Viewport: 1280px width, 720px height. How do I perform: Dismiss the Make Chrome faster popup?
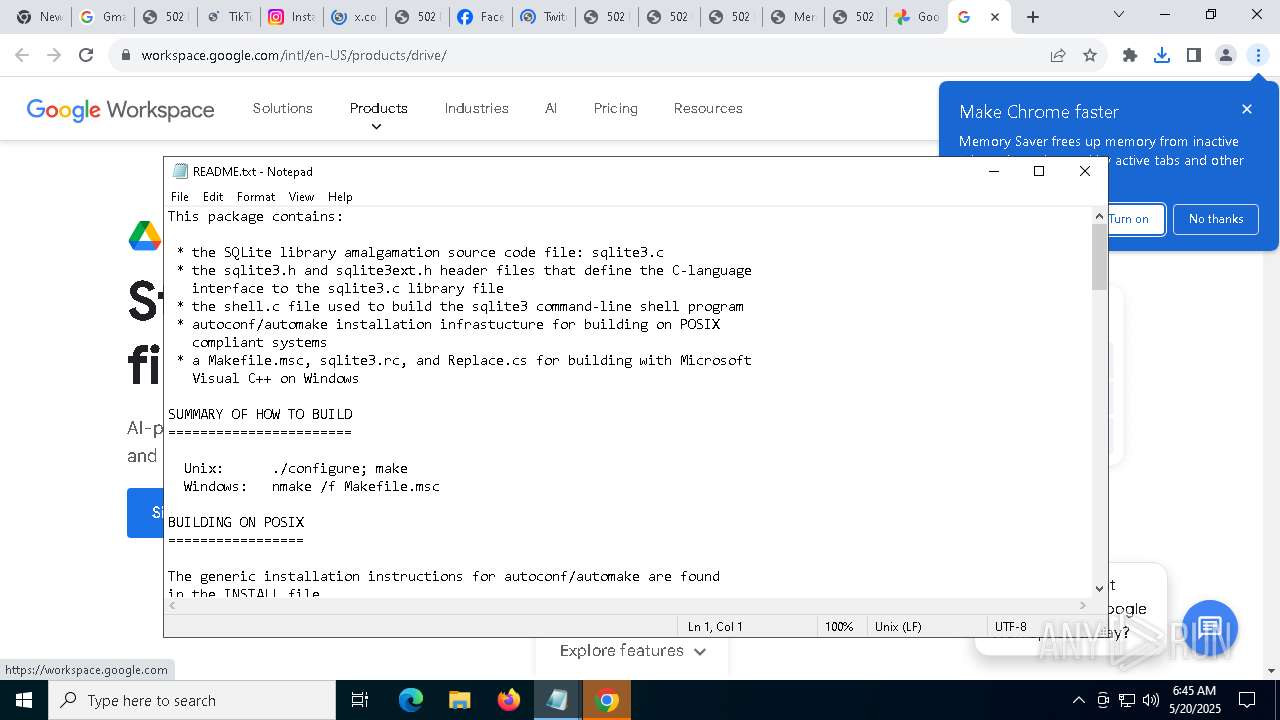[1246, 109]
